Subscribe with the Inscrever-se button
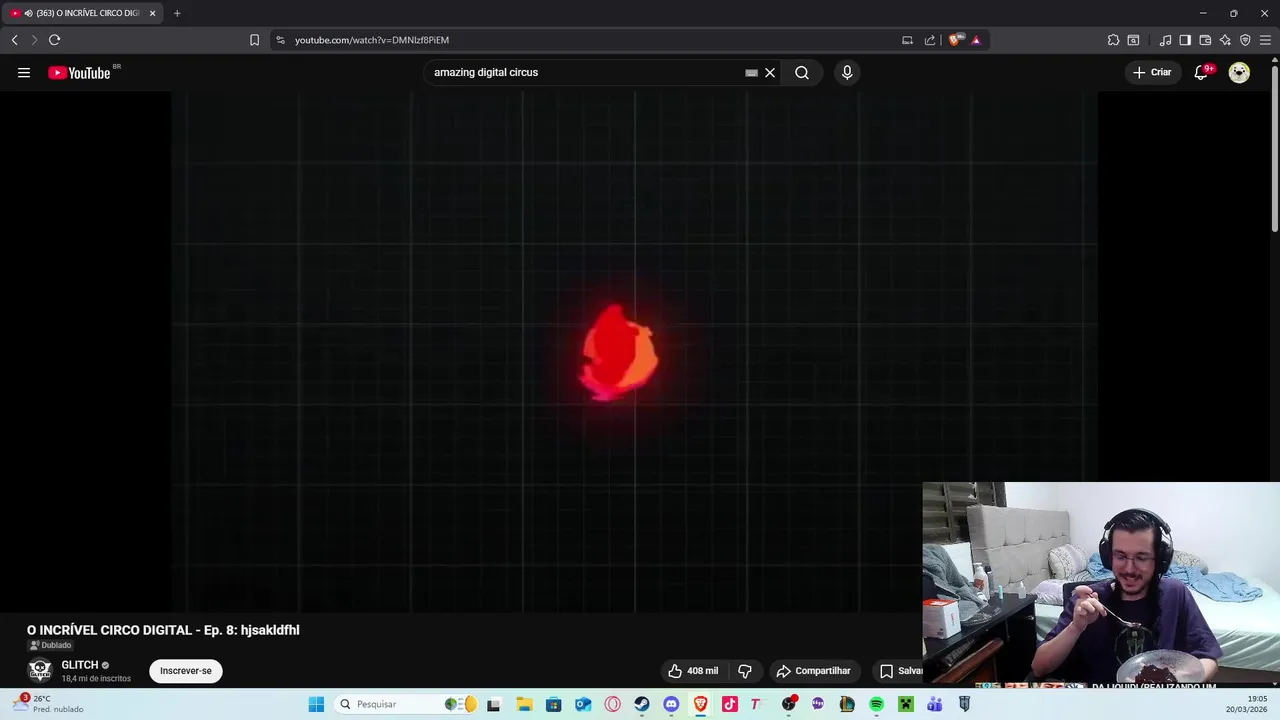This screenshot has height=720, width=1280. [x=186, y=671]
